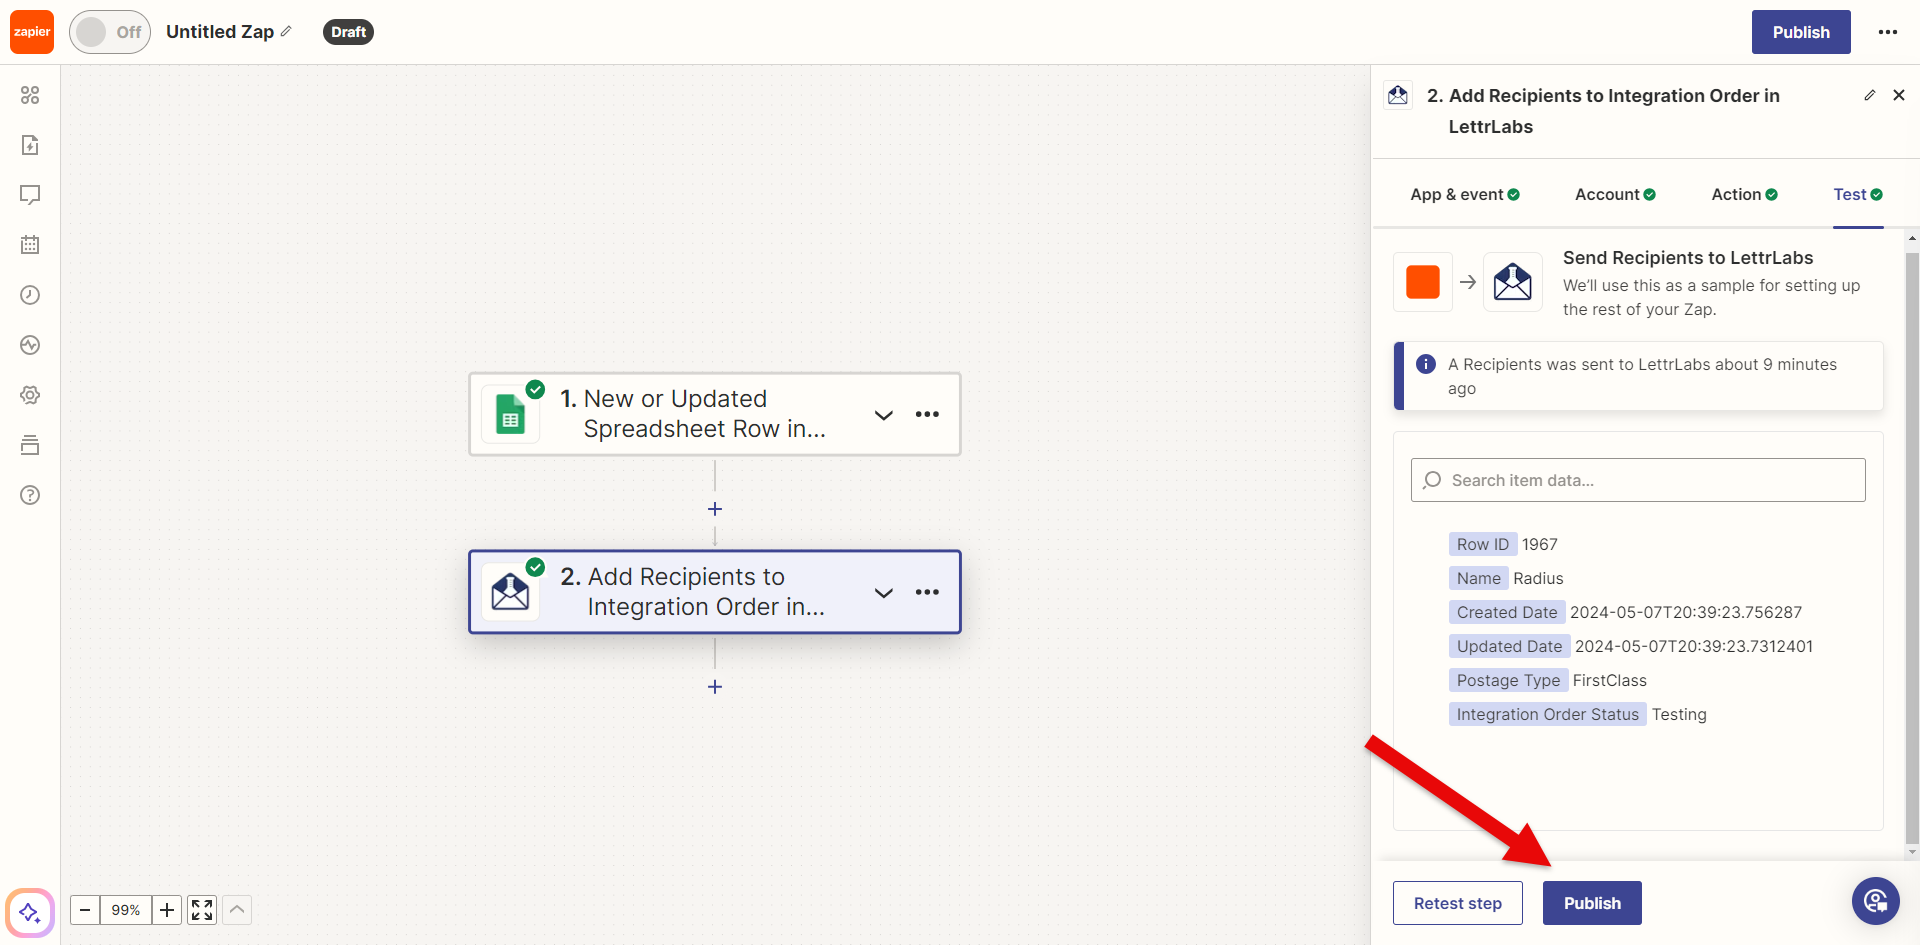Click the orange Zapier square icon
This screenshot has height=945, width=1920.
[1423, 282]
